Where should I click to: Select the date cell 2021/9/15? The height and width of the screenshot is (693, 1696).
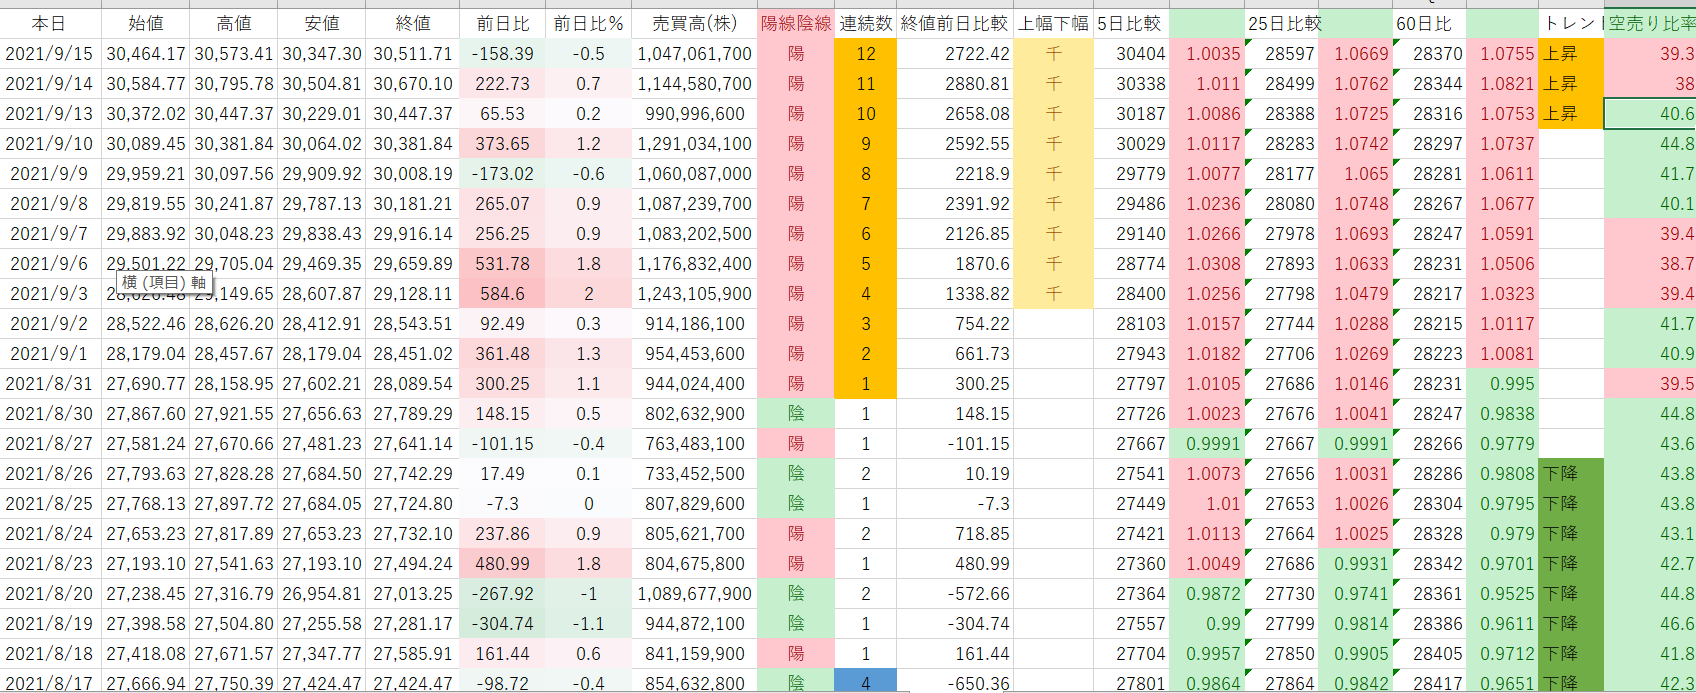[50, 53]
